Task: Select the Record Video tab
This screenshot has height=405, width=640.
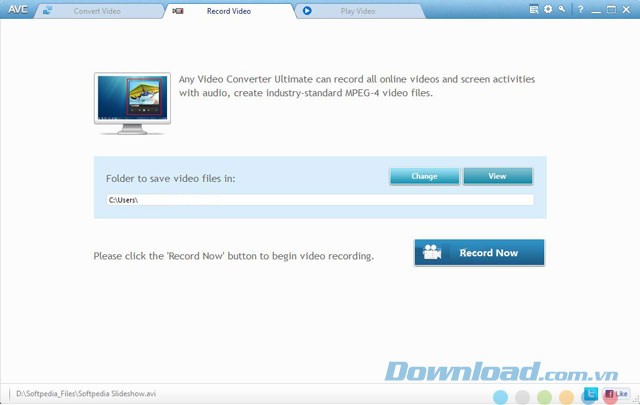Action: pos(229,11)
